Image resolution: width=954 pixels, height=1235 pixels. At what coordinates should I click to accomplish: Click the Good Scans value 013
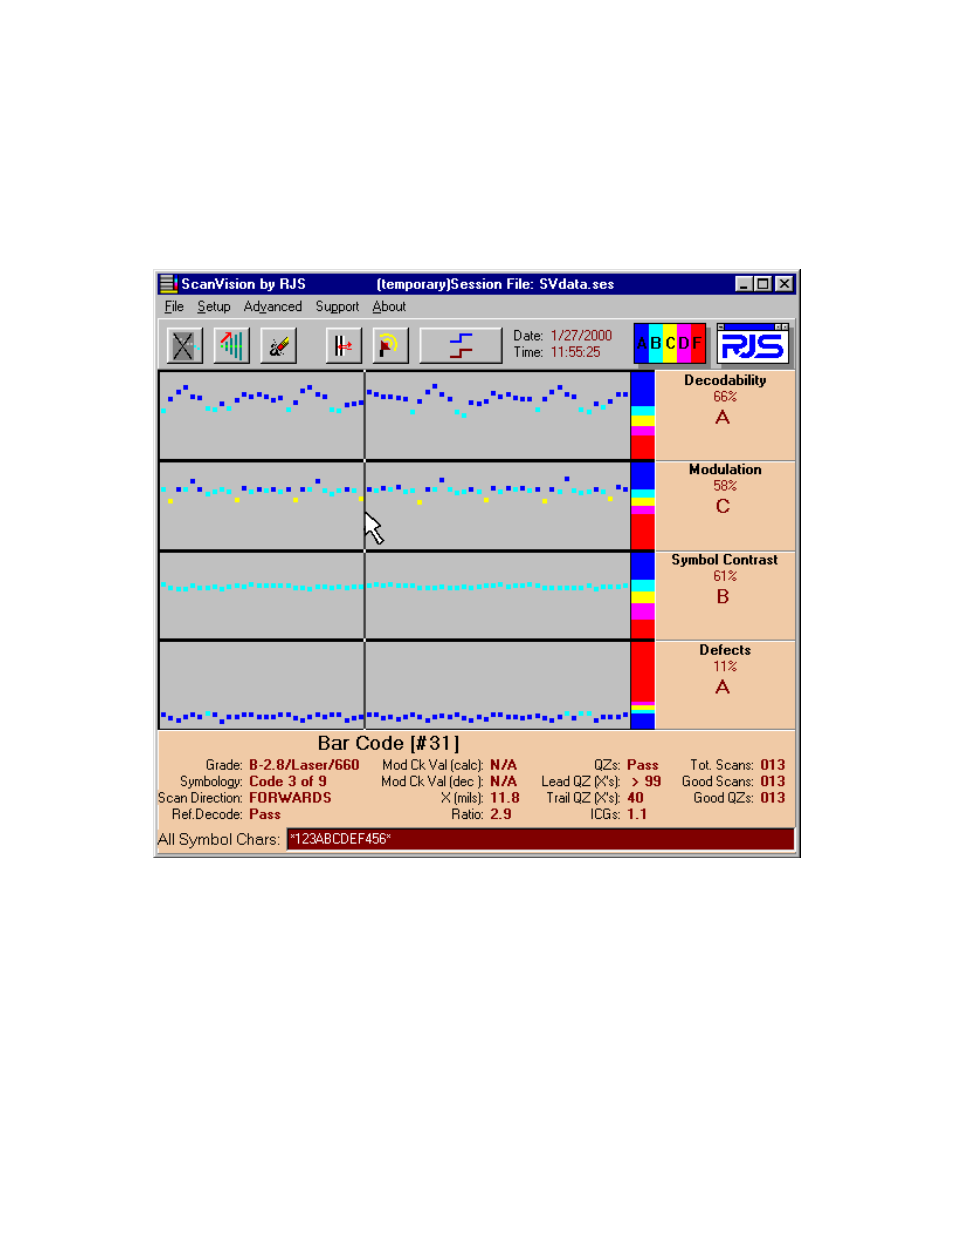coord(773,781)
